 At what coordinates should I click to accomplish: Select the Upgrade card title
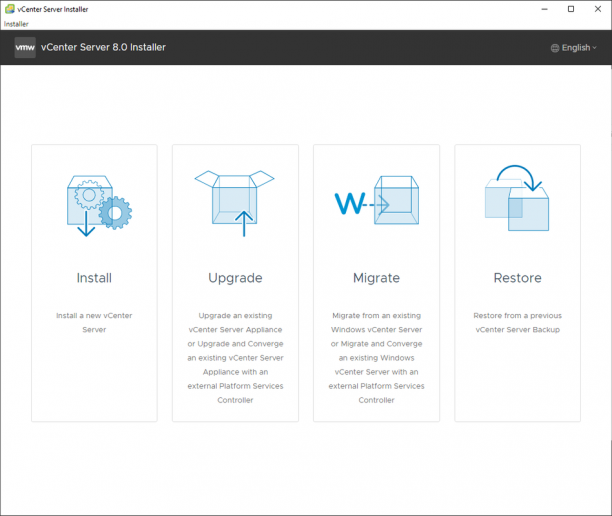click(x=235, y=278)
